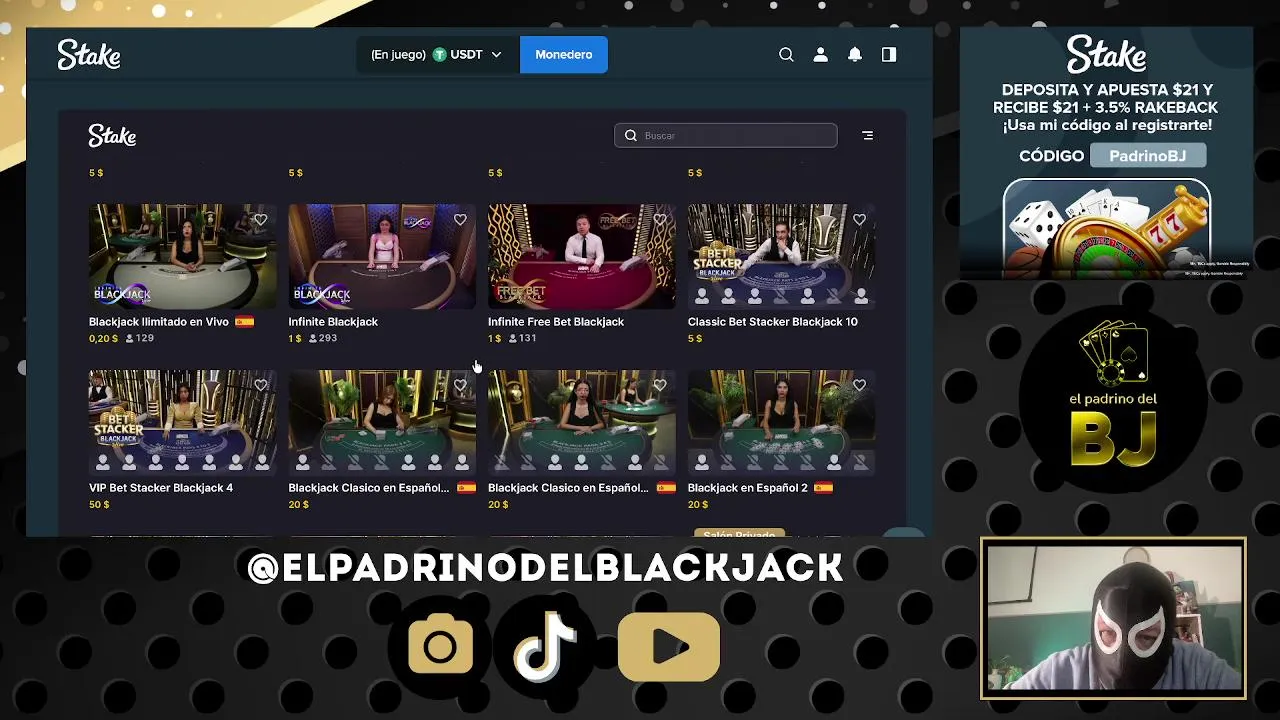Click the Blackjack en Español 2 title
This screenshot has height=720, width=1280.
(748, 488)
